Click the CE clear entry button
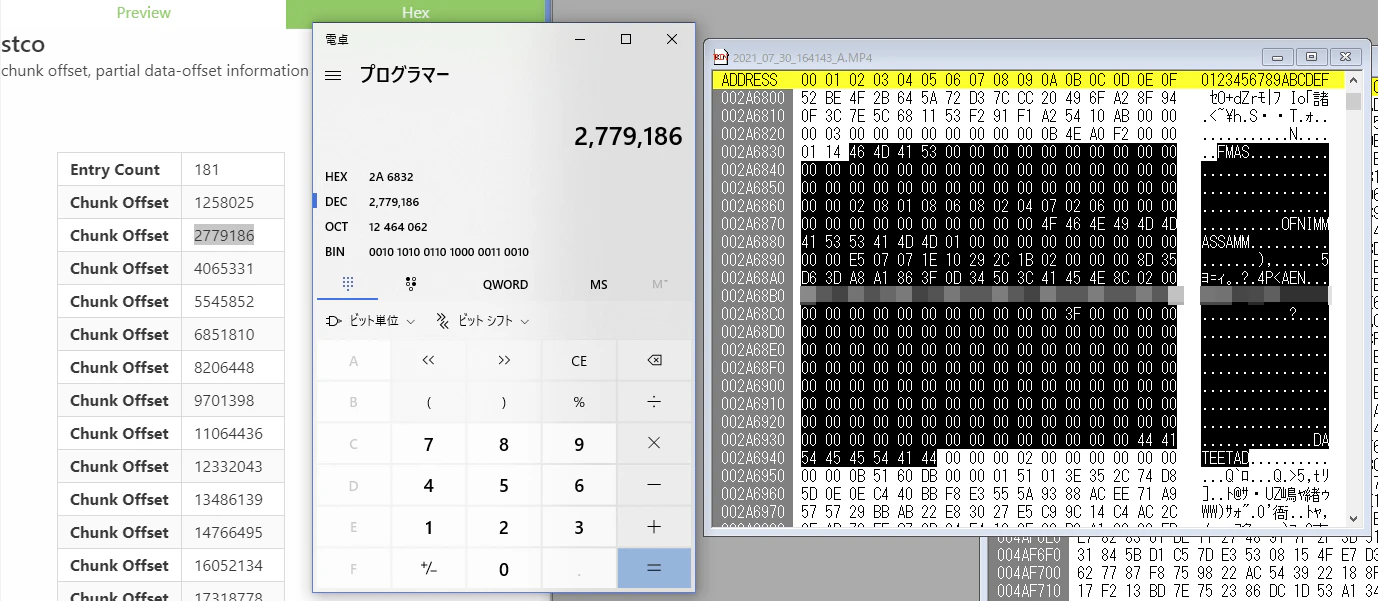1379x601 pixels. (579, 361)
